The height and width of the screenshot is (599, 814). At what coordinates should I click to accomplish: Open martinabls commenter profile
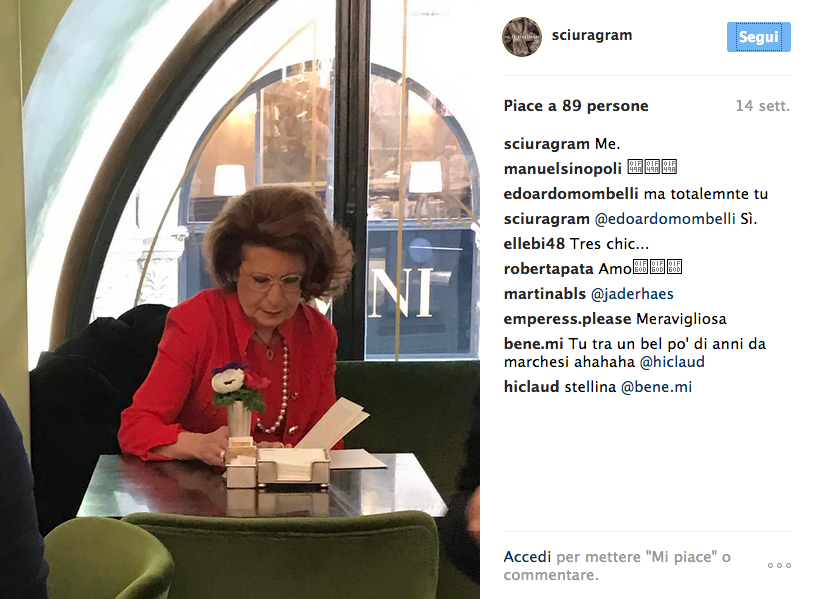coord(545,294)
